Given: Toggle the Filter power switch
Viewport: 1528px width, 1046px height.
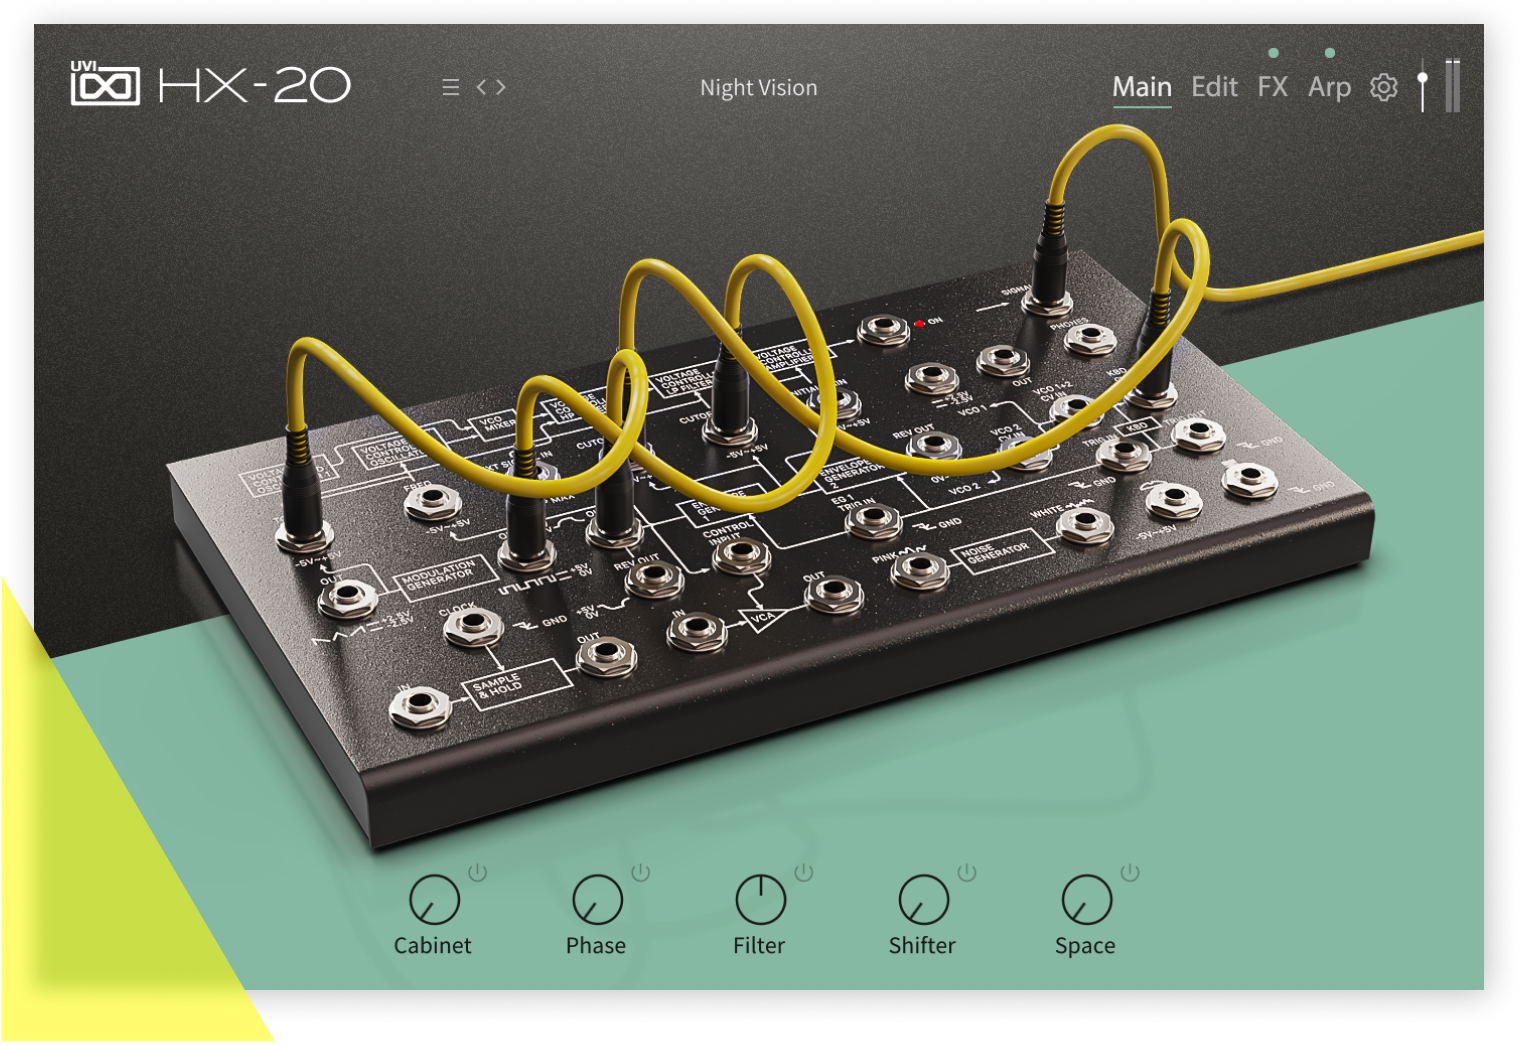Looking at the screenshot, I should click(x=804, y=872).
